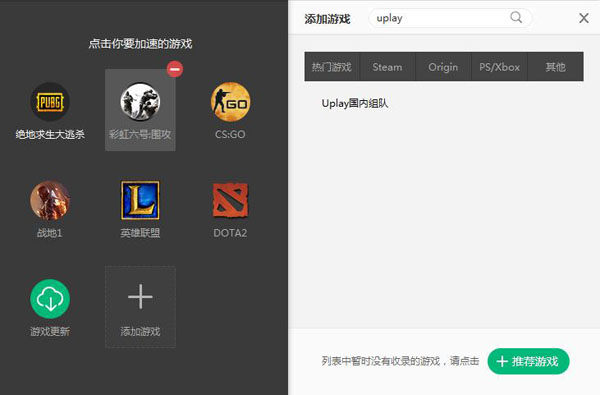Open 游戏更新 cloud download icon
This screenshot has height=395, width=600.
pyautogui.click(x=50, y=299)
